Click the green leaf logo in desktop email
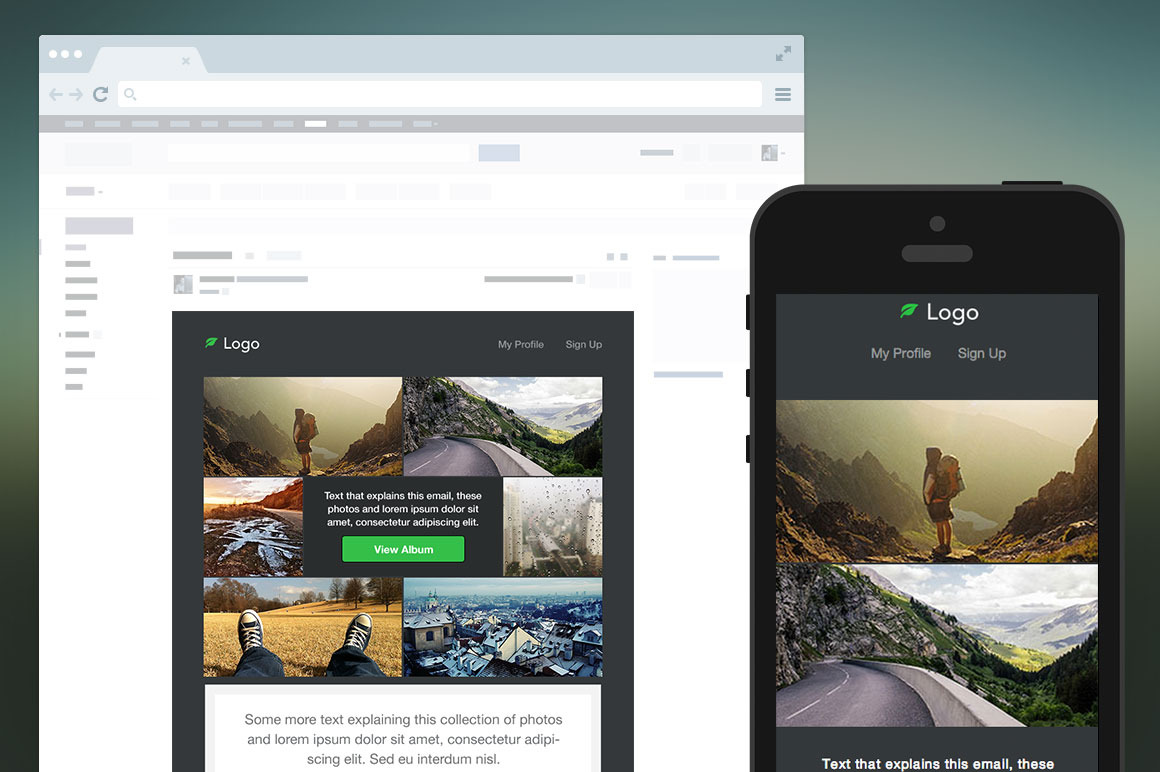Screen dimensions: 1160x772 (x=211, y=343)
